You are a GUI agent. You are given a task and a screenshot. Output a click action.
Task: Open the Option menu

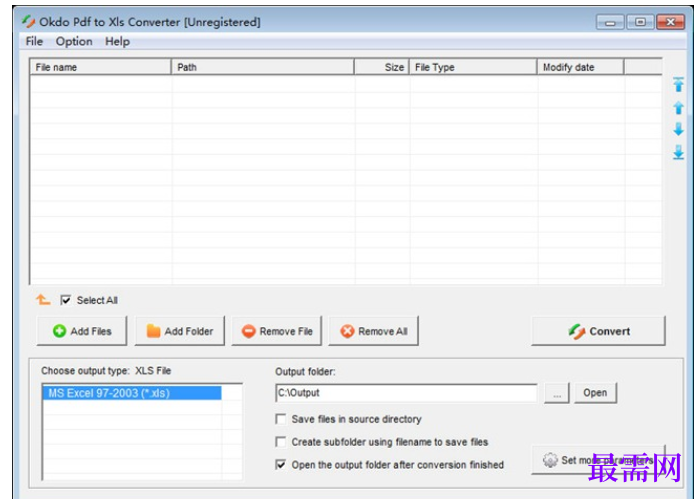point(74,42)
